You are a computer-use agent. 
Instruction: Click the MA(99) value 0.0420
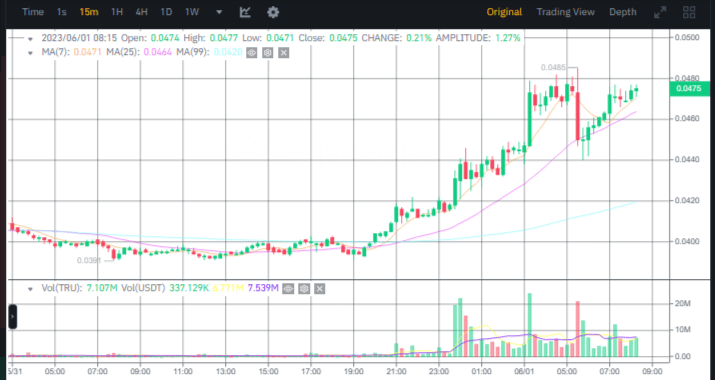point(228,52)
